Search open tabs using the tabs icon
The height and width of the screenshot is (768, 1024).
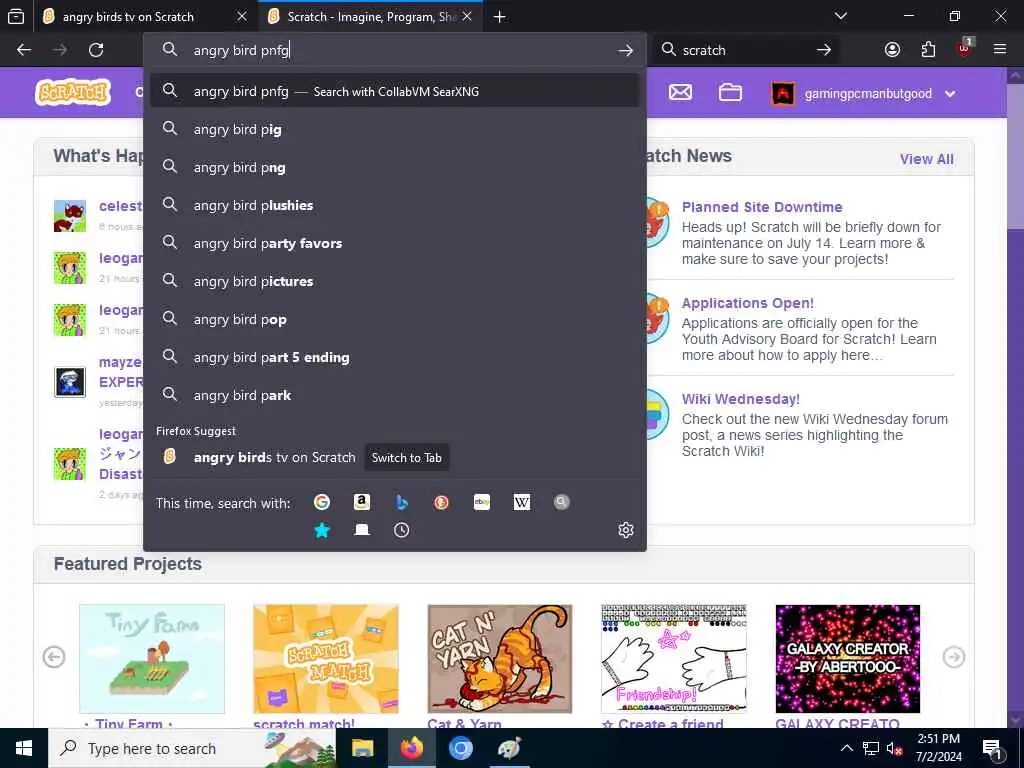tap(362, 530)
